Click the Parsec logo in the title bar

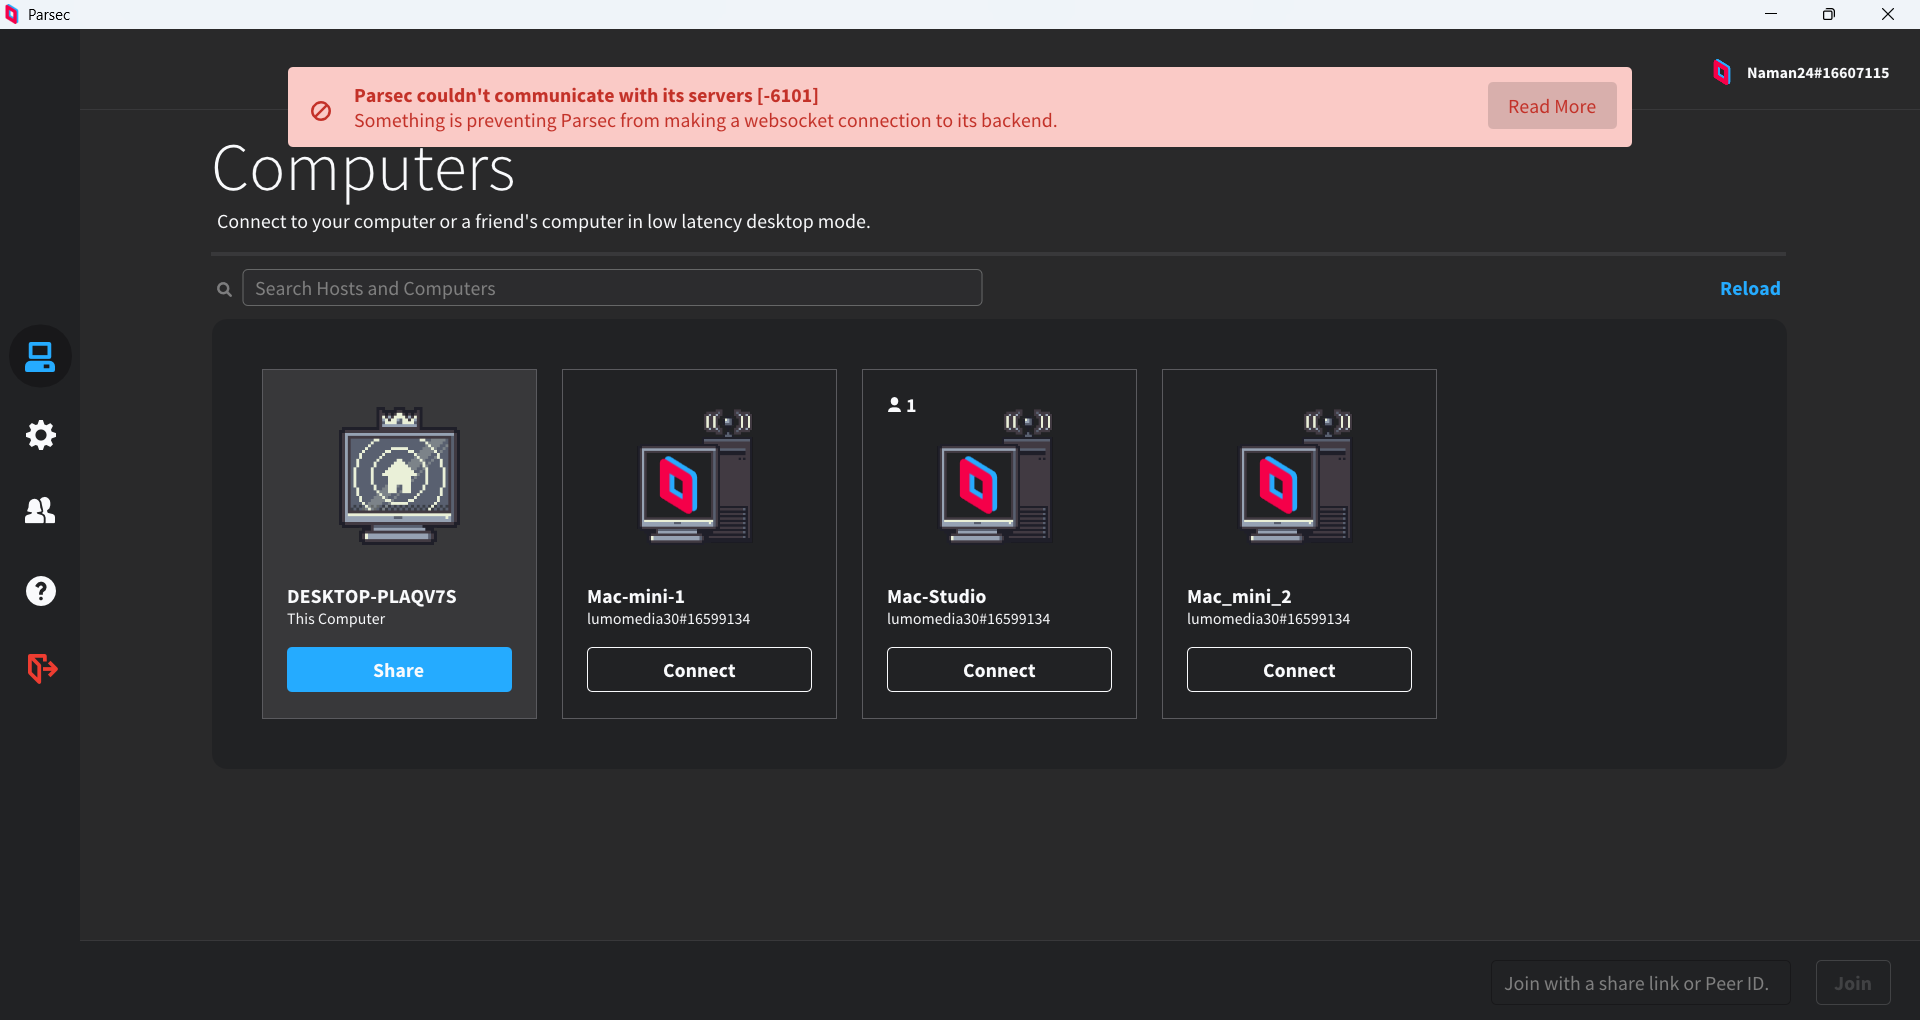tap(12, 14)
